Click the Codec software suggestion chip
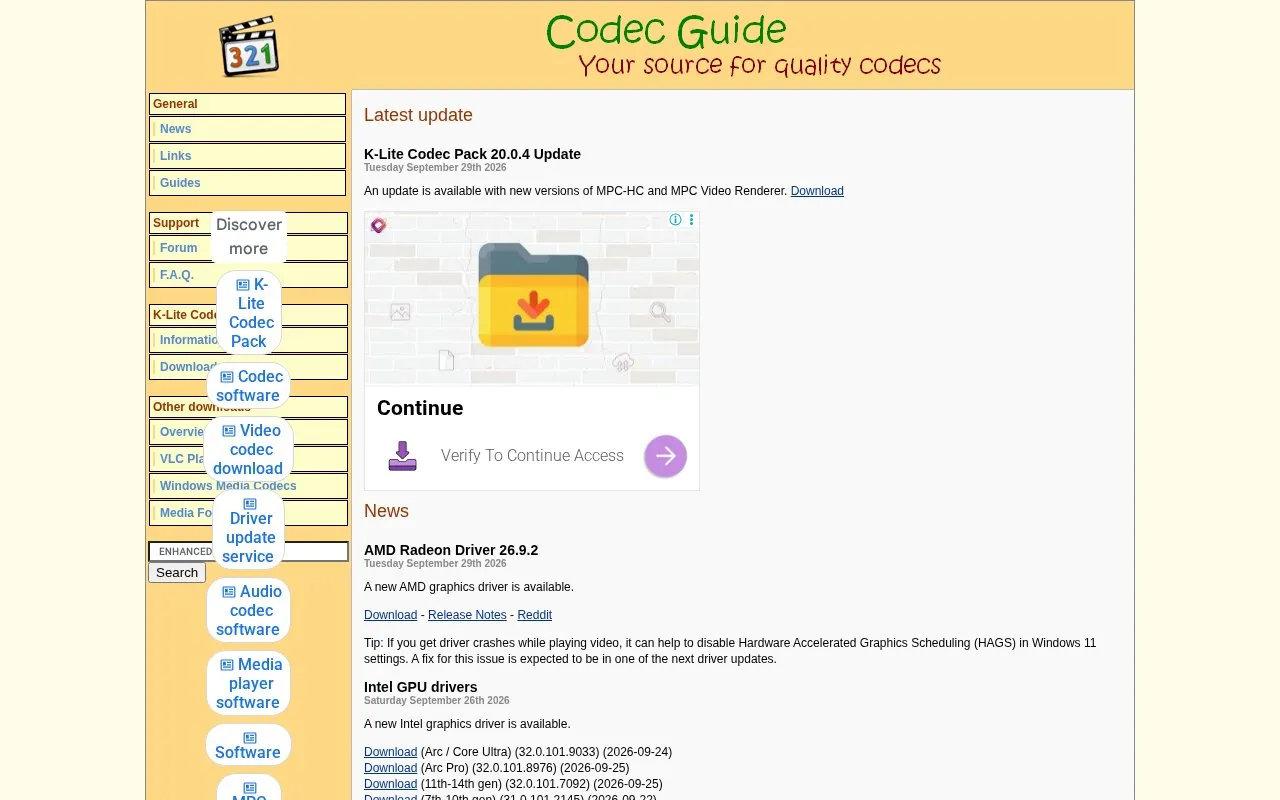 249,386
